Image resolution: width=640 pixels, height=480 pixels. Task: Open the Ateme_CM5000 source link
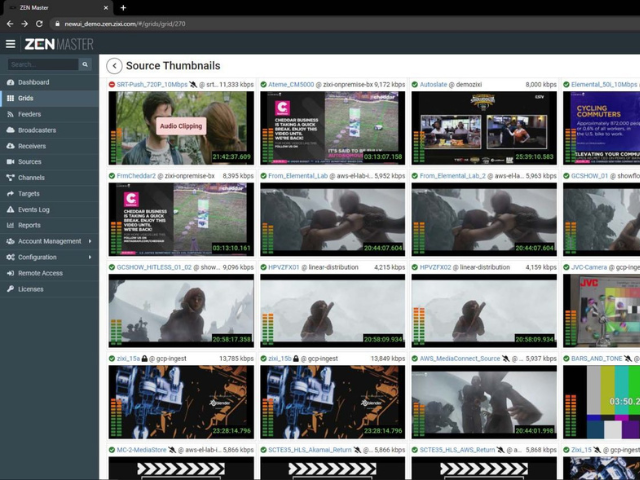[x=291, y=84]
